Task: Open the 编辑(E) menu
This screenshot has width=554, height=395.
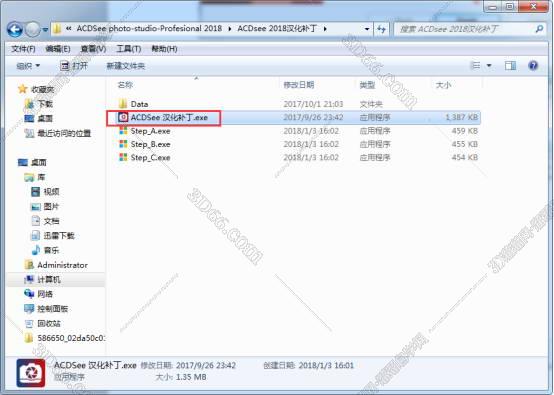Action: coord(58,49)
